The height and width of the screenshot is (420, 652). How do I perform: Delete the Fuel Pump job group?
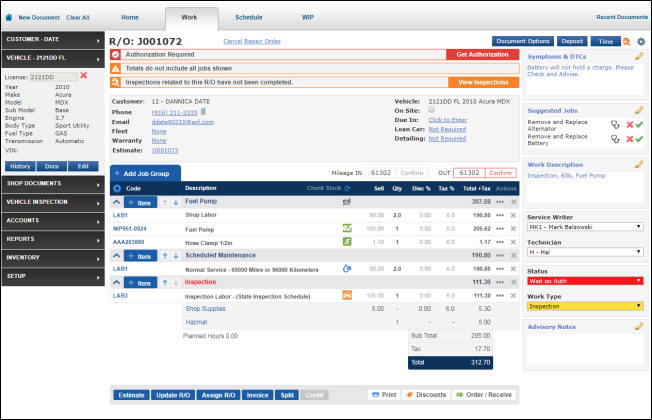(514, 202)
